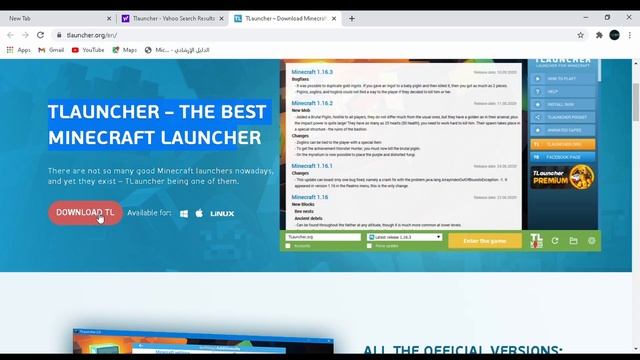640x360 pixels.
Task: Click the DOWNLOAD TL button
Action: click(85, 213)
